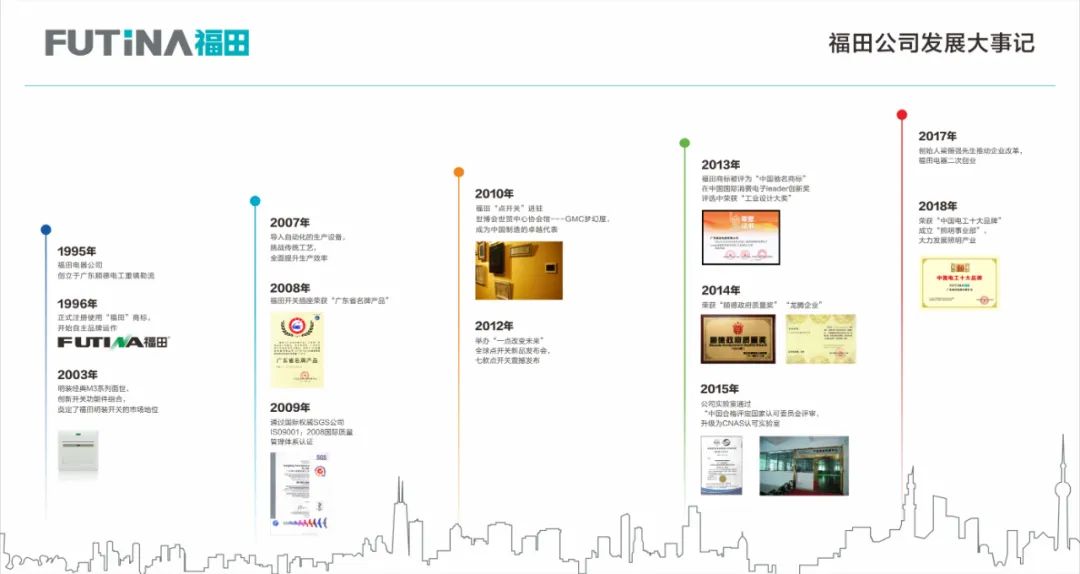
Task: Click the 2017年 year heading
Action: 937,136
